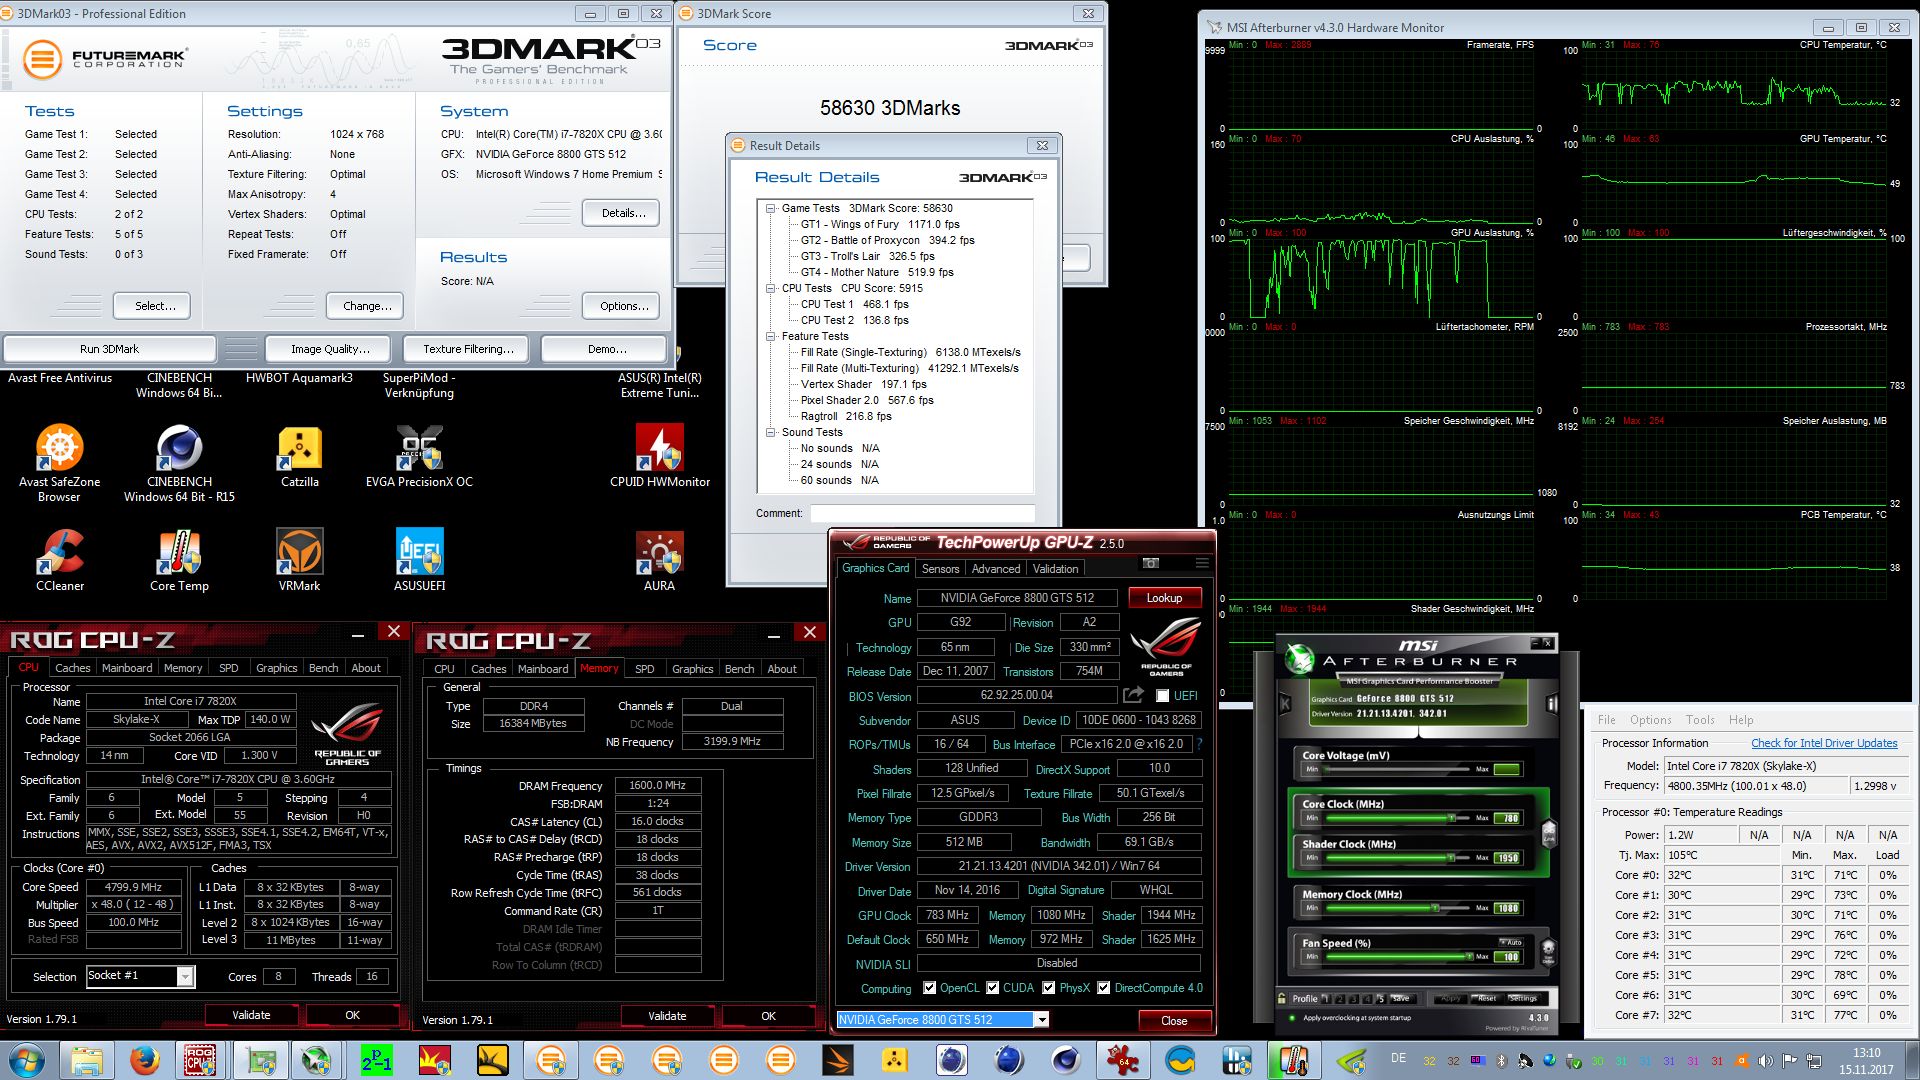Click the Image Quality... button in 3DMark03

(x=330, y=349)
